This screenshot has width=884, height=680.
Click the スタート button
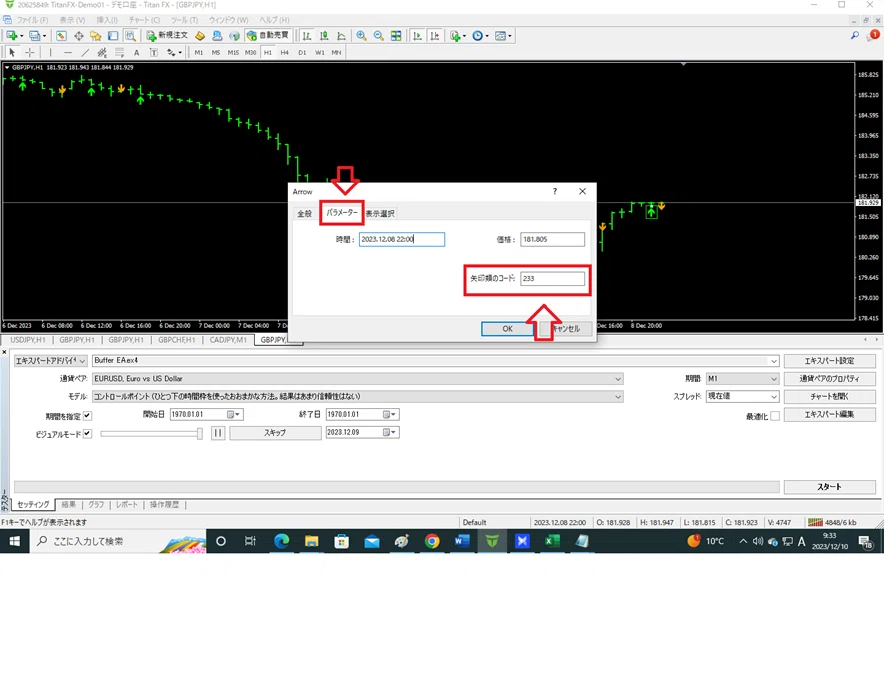[829, 487]
